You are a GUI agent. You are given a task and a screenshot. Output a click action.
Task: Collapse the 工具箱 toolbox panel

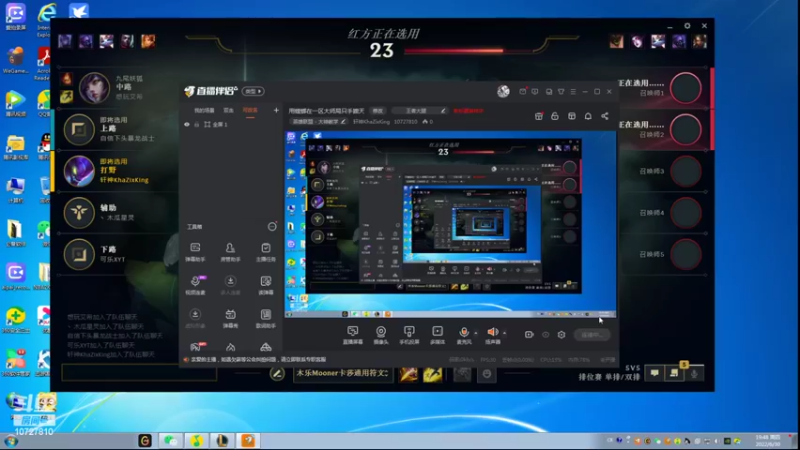click(272, 227)
